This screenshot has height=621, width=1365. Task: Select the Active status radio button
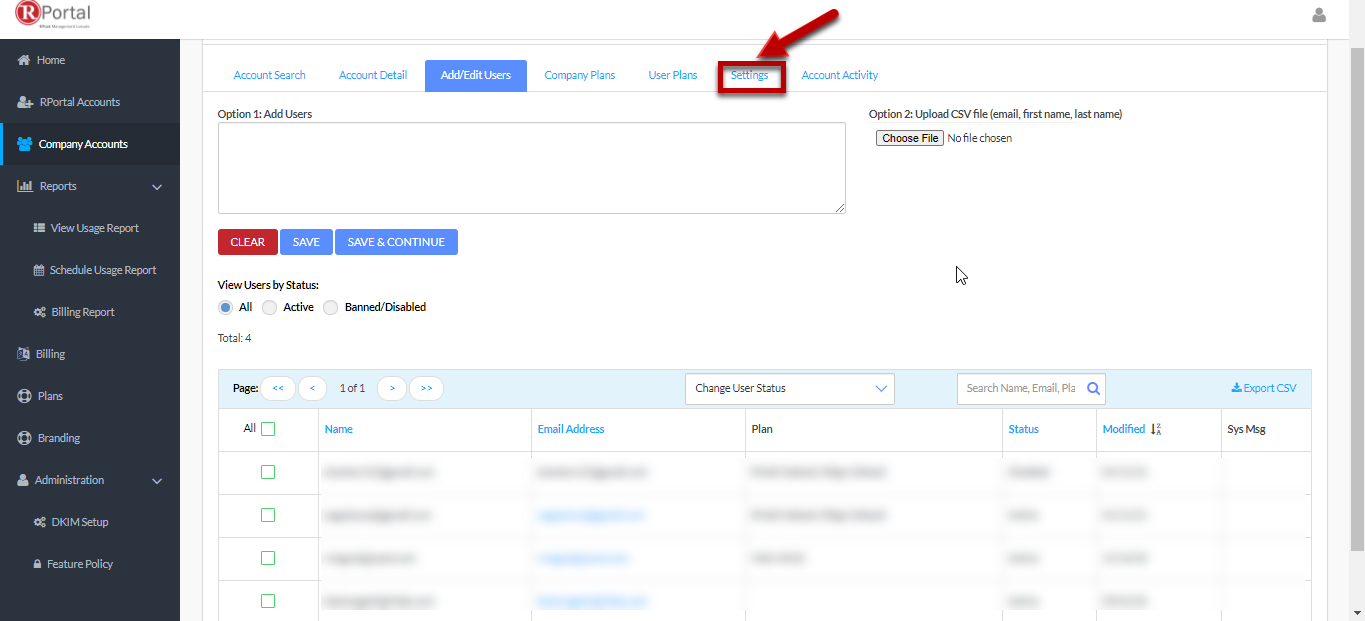(269, 307)
